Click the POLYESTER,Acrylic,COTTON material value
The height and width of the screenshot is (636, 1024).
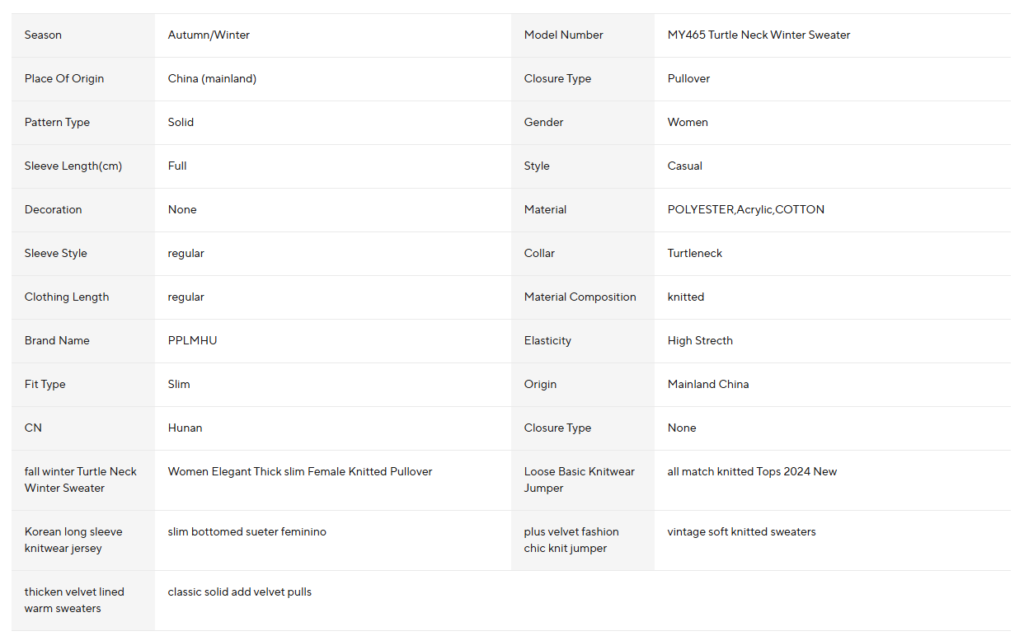(x=745, y=210)
